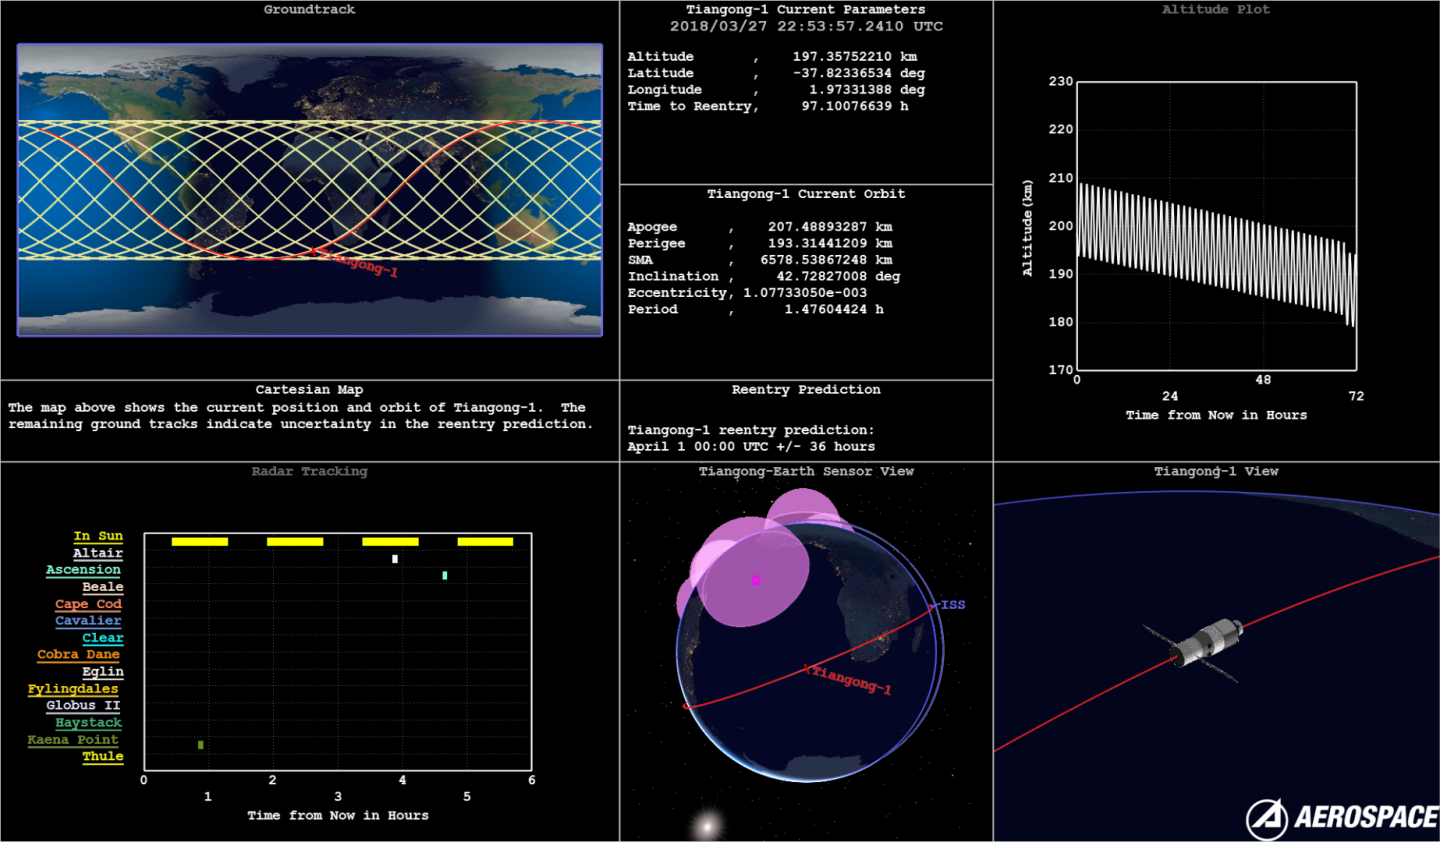Click the Tiangong-1 View panel title

pyautogui.click(x=1216, y=471)
